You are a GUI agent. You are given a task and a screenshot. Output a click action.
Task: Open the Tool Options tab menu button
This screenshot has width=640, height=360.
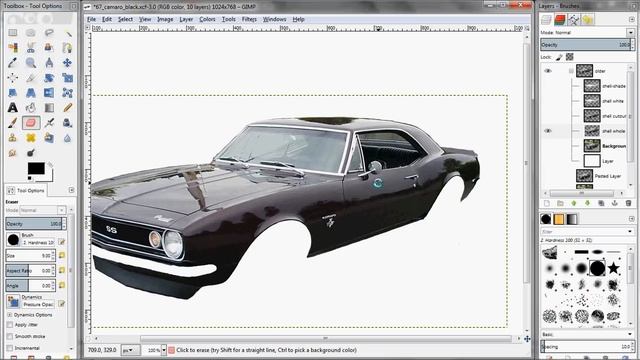71,190
